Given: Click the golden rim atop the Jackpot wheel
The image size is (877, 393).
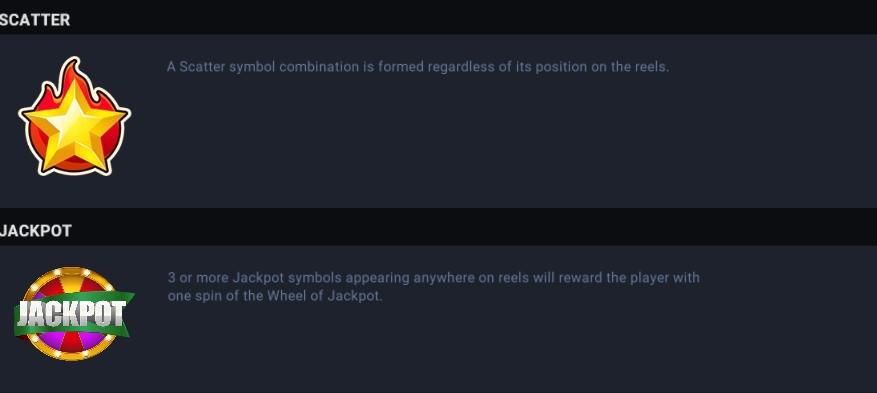Looking at the screenshot, I should click(x=72, y=271).
